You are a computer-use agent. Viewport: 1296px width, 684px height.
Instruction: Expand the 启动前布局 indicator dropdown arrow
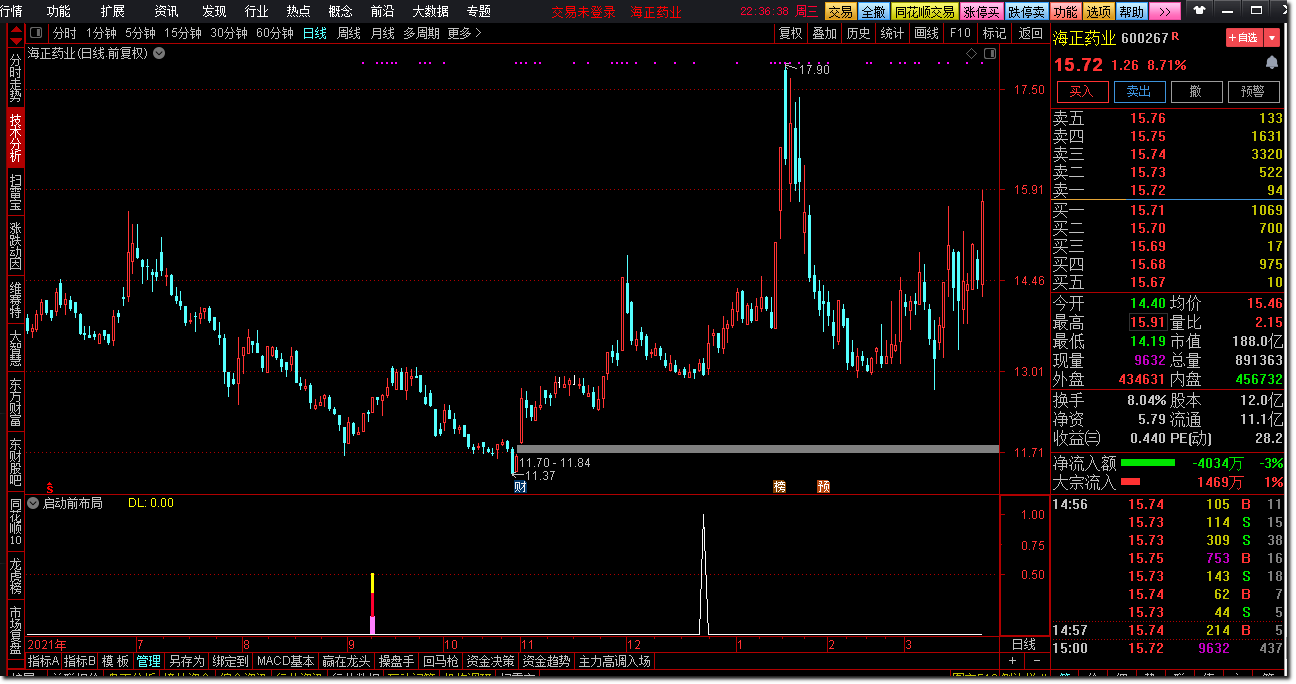[33, 503]
